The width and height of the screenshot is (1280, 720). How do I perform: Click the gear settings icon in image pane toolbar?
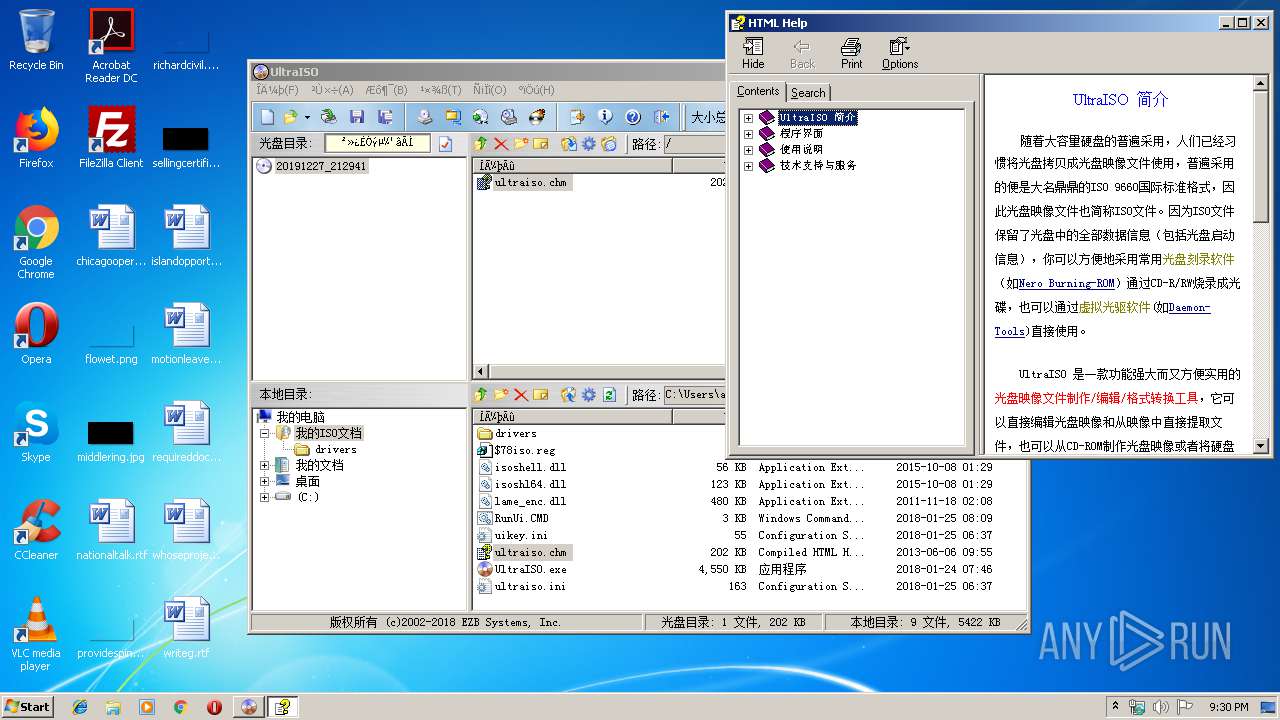point(589,144)
